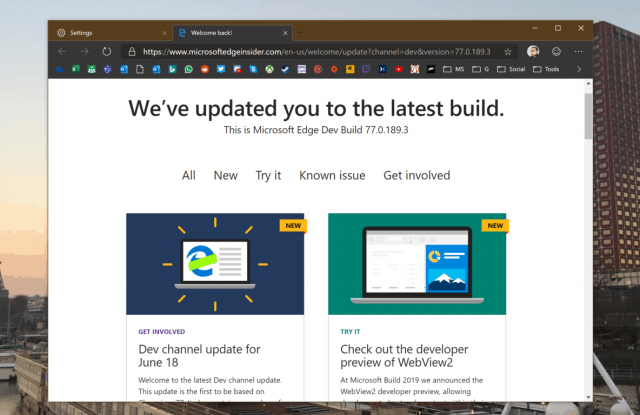The width and height of the screenshot is (640, 415).
Task: Click 'At Microsoft Build 2019 we announced the' text
Action: coord(411,380)
